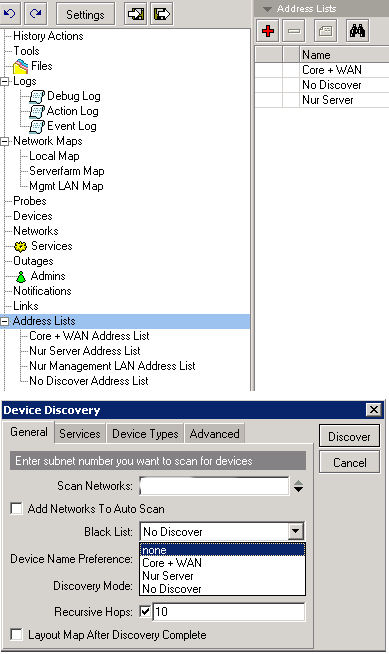Collapse the Address Lists panel header triangle
Screen dimensions: 389x654
(267, 9)
